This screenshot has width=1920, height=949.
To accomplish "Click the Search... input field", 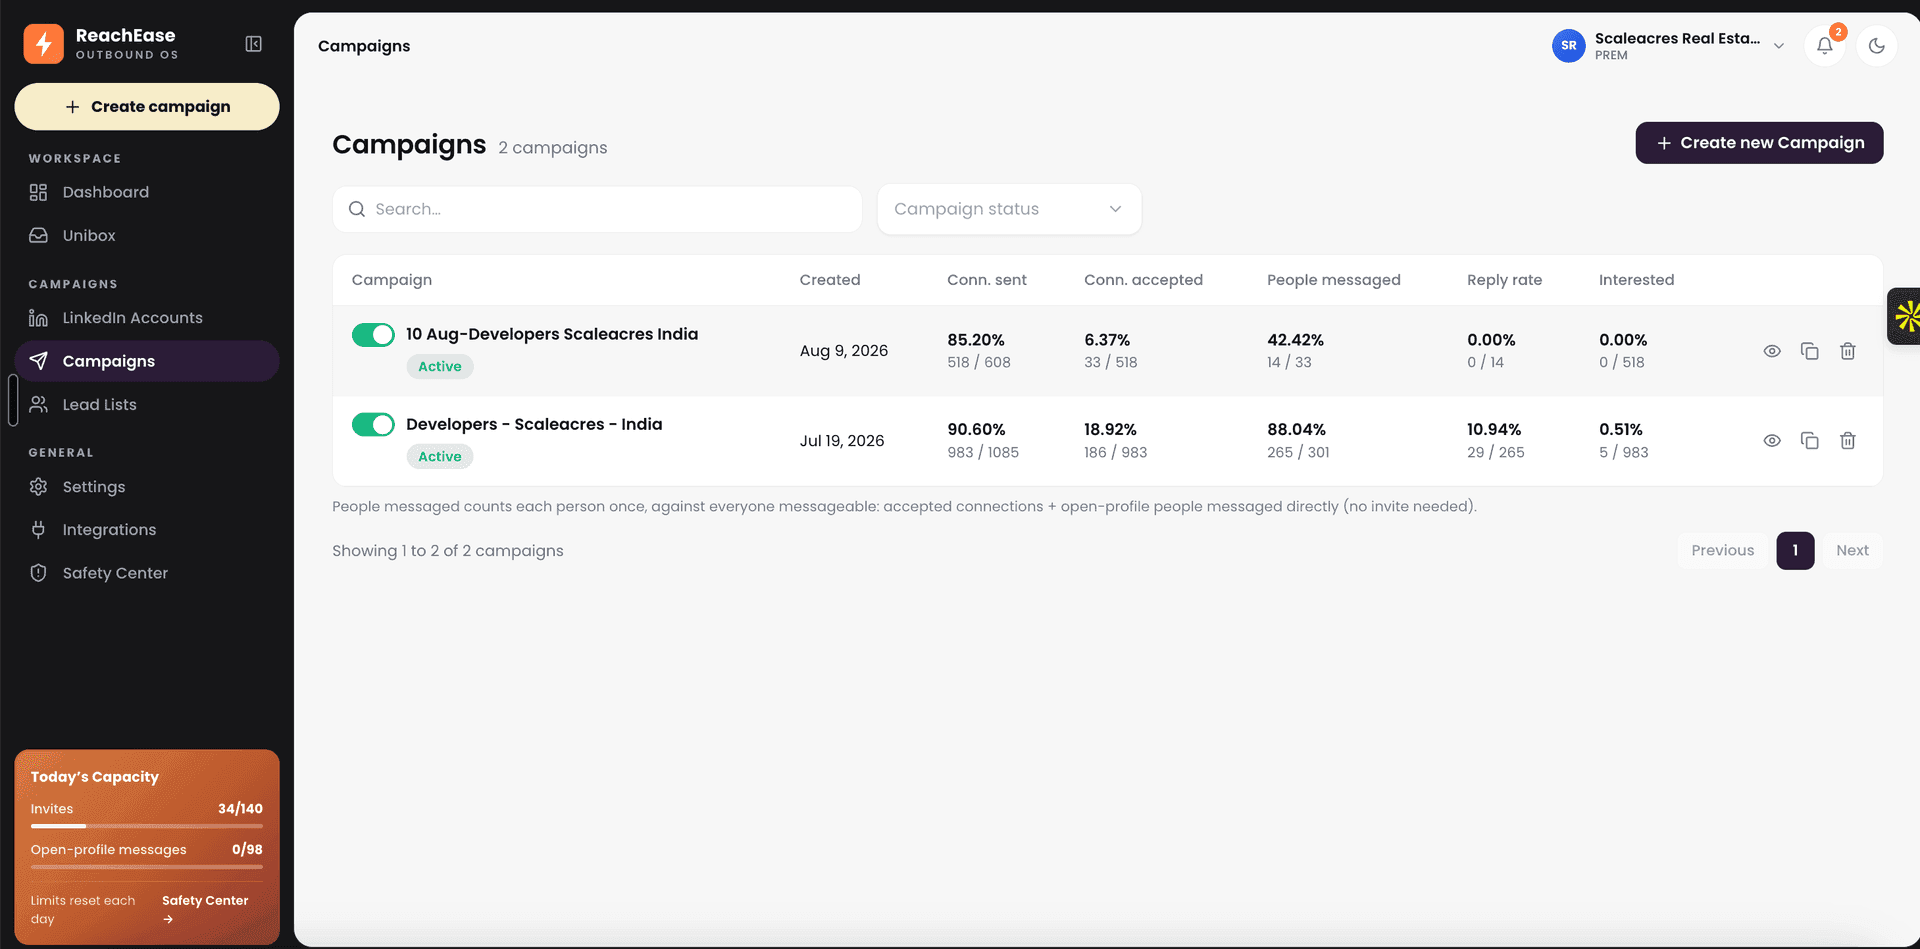I will (x=597, y=209).
